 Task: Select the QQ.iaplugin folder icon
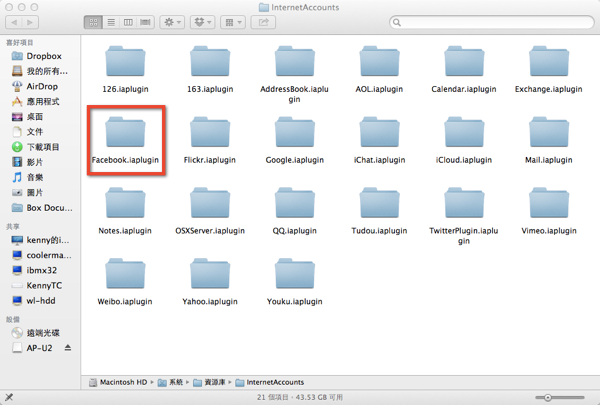(x=295, y=203)
